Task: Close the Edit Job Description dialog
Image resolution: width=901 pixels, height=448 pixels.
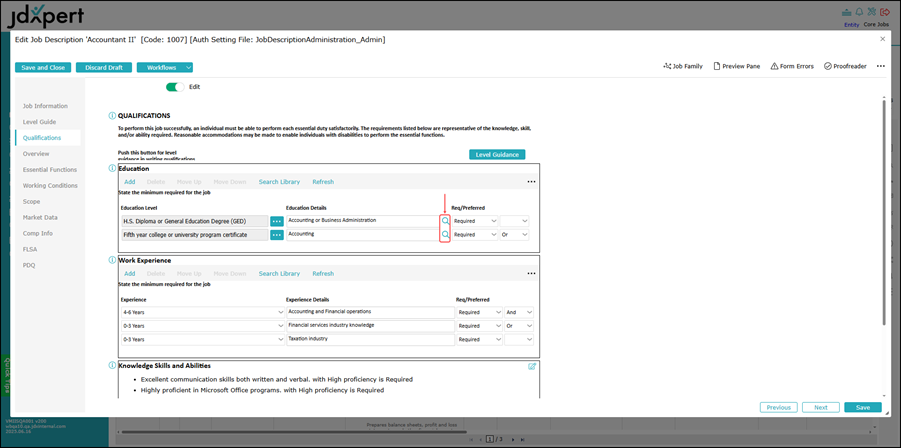Action: coord(883,39)
